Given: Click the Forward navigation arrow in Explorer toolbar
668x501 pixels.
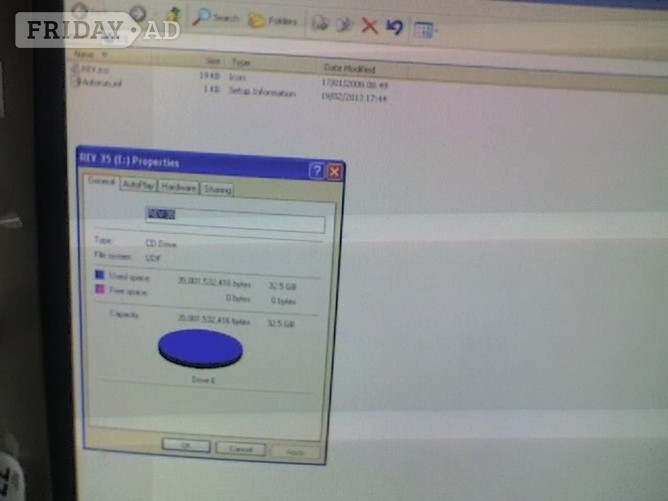Looking at the screenshot, I should [137, 14].
